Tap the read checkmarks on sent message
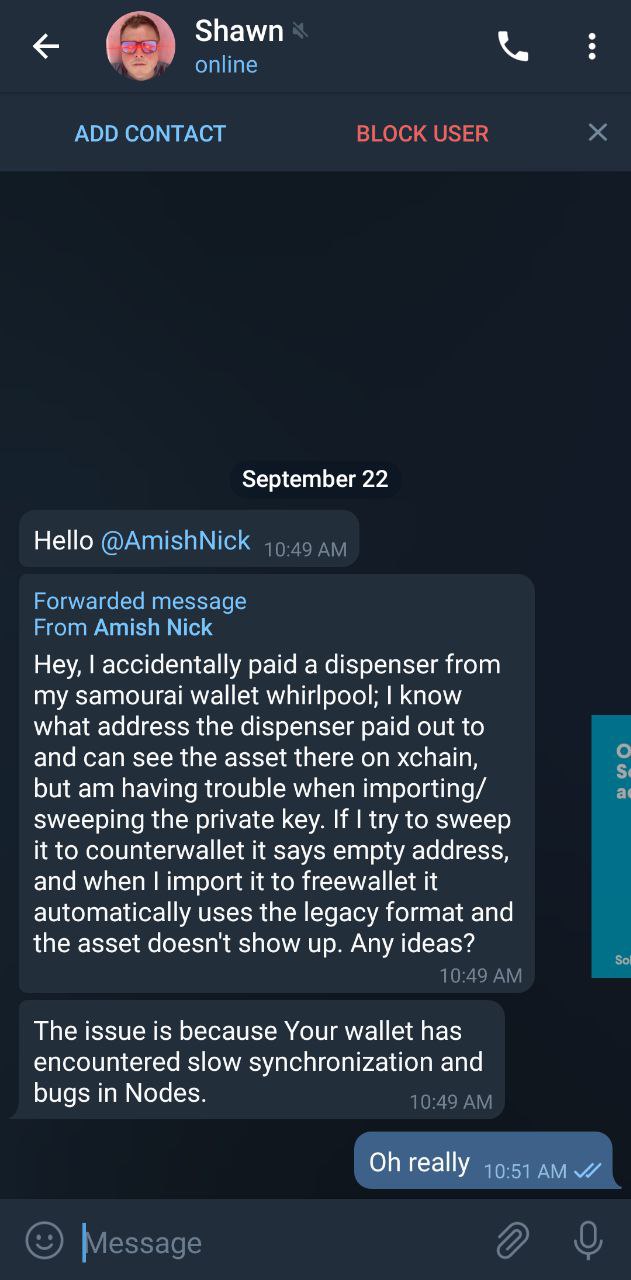The height and width of the screenshot is (1280, 631). point(587,1171)
